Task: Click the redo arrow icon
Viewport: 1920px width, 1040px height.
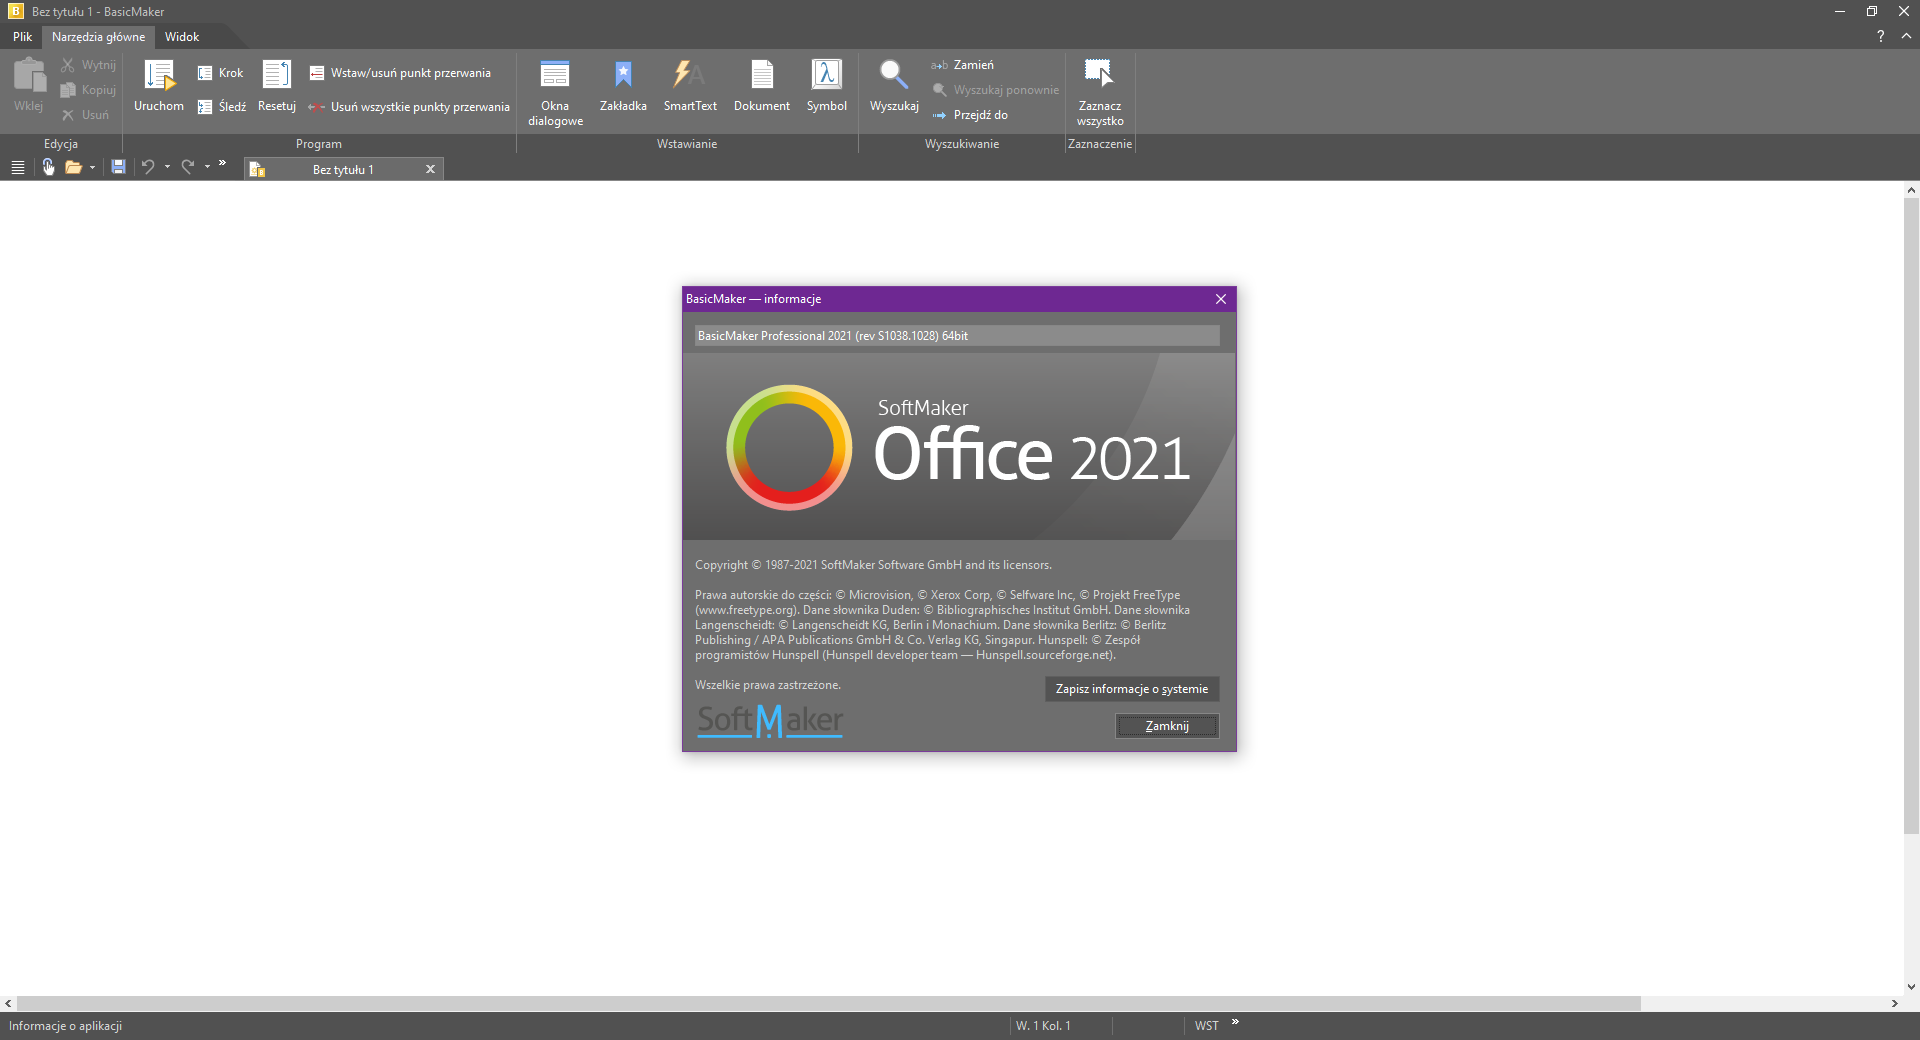Action: point(188,167)
